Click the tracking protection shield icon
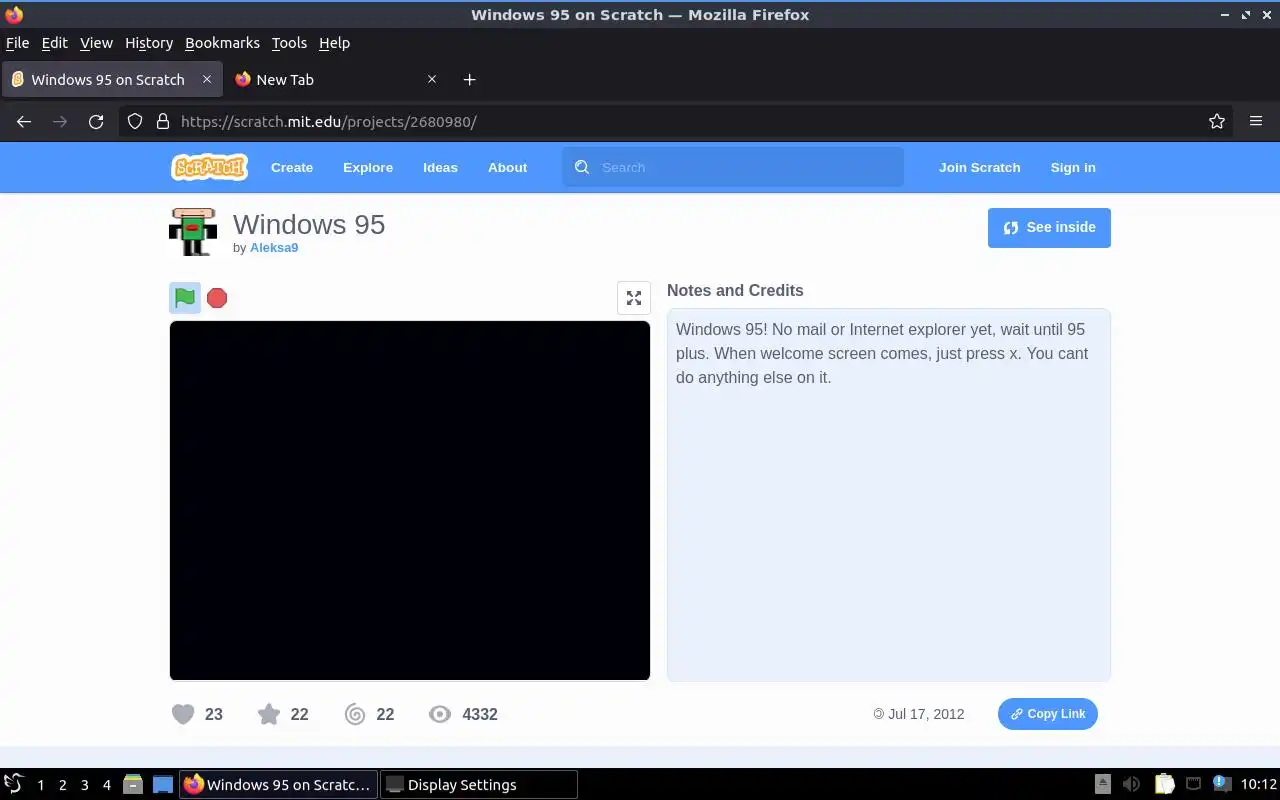 135,121
